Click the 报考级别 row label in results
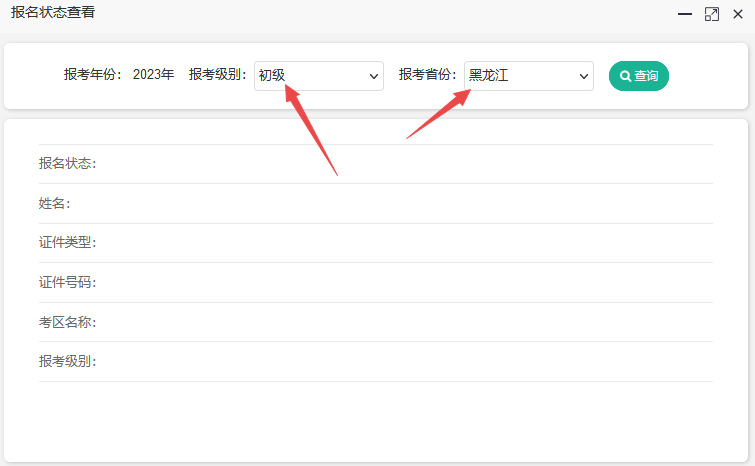The image size is (755, 466). point(68,361)
